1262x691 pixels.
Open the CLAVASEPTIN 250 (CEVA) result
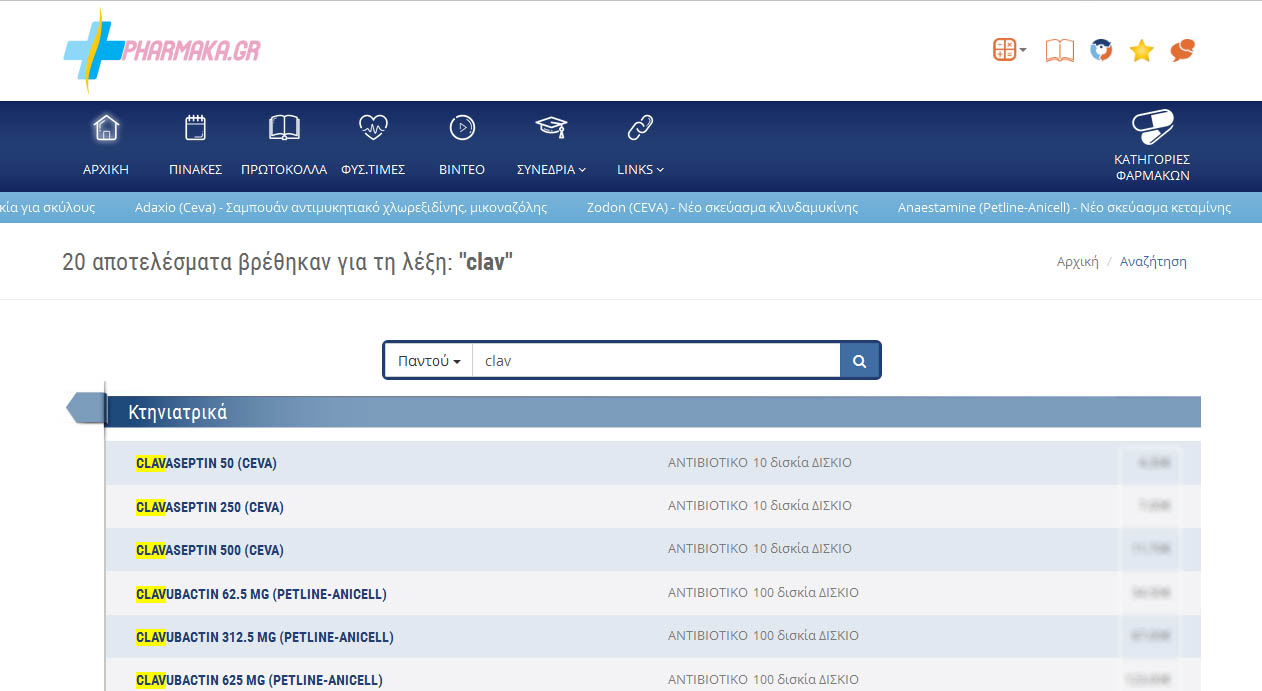tap(210, 507)
